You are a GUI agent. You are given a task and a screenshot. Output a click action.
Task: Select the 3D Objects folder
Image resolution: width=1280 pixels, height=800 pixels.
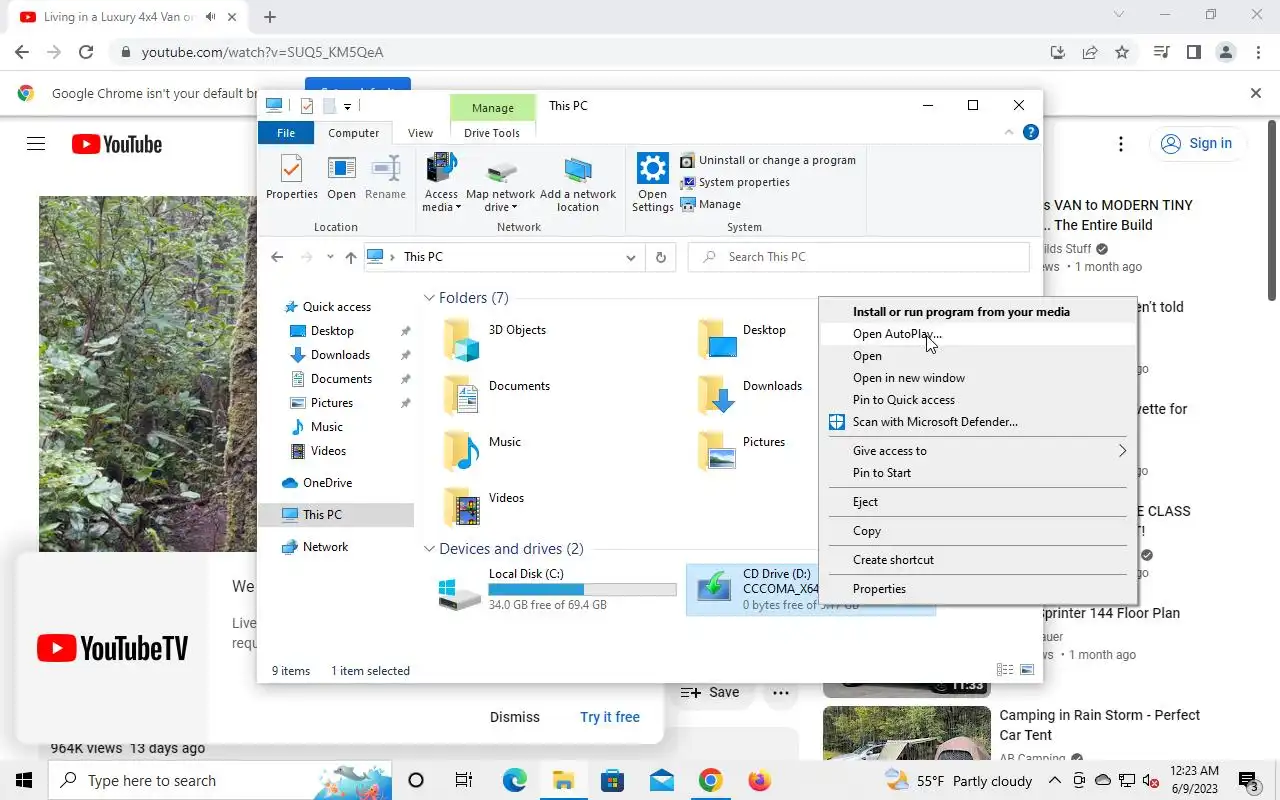click(x=495, y=339)
